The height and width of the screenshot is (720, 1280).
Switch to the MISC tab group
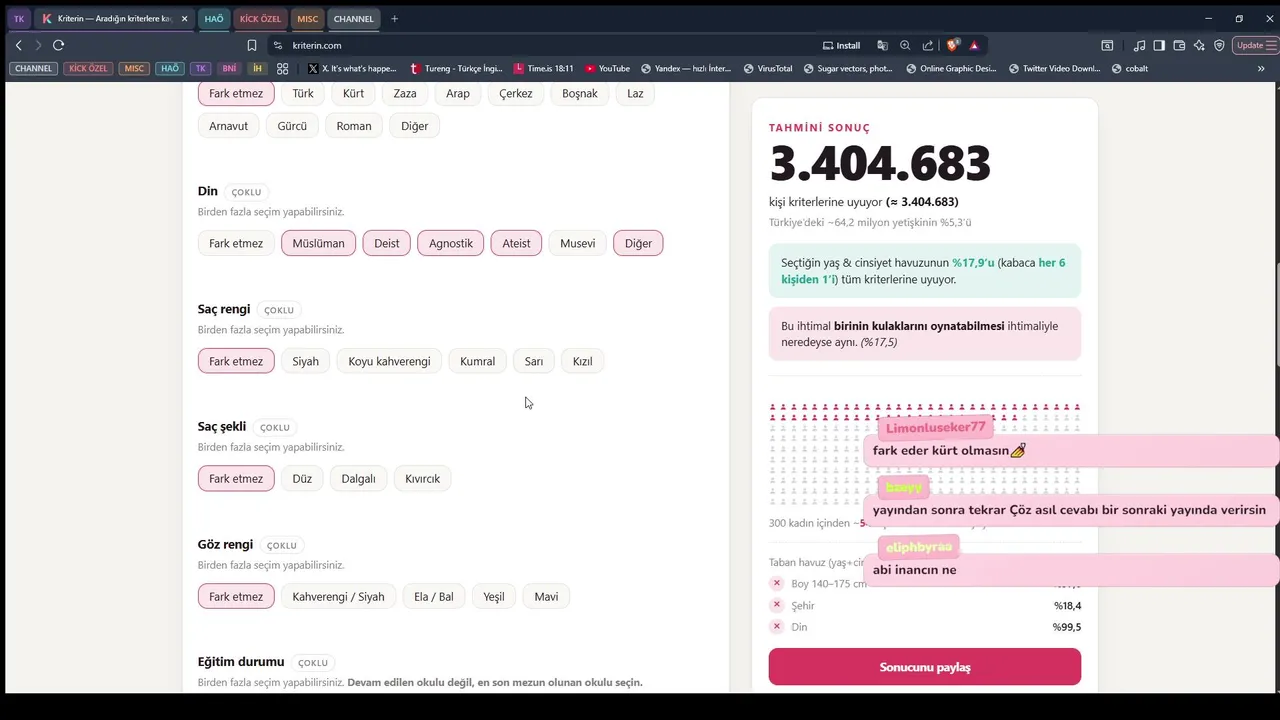[x=308, y=19]
